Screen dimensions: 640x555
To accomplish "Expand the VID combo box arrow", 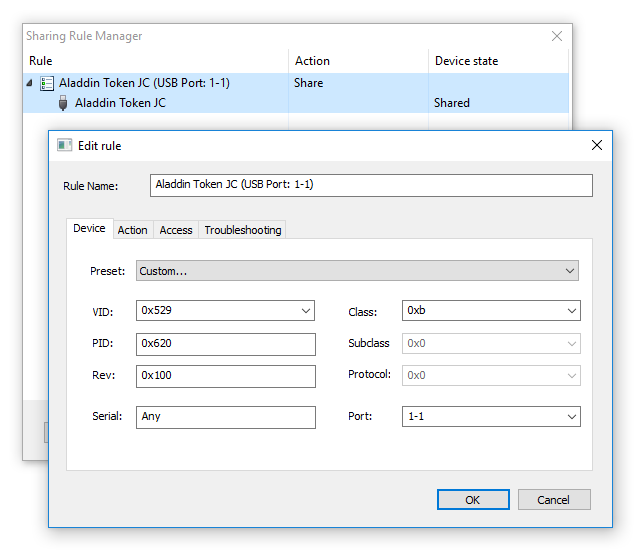I will 306,311.
